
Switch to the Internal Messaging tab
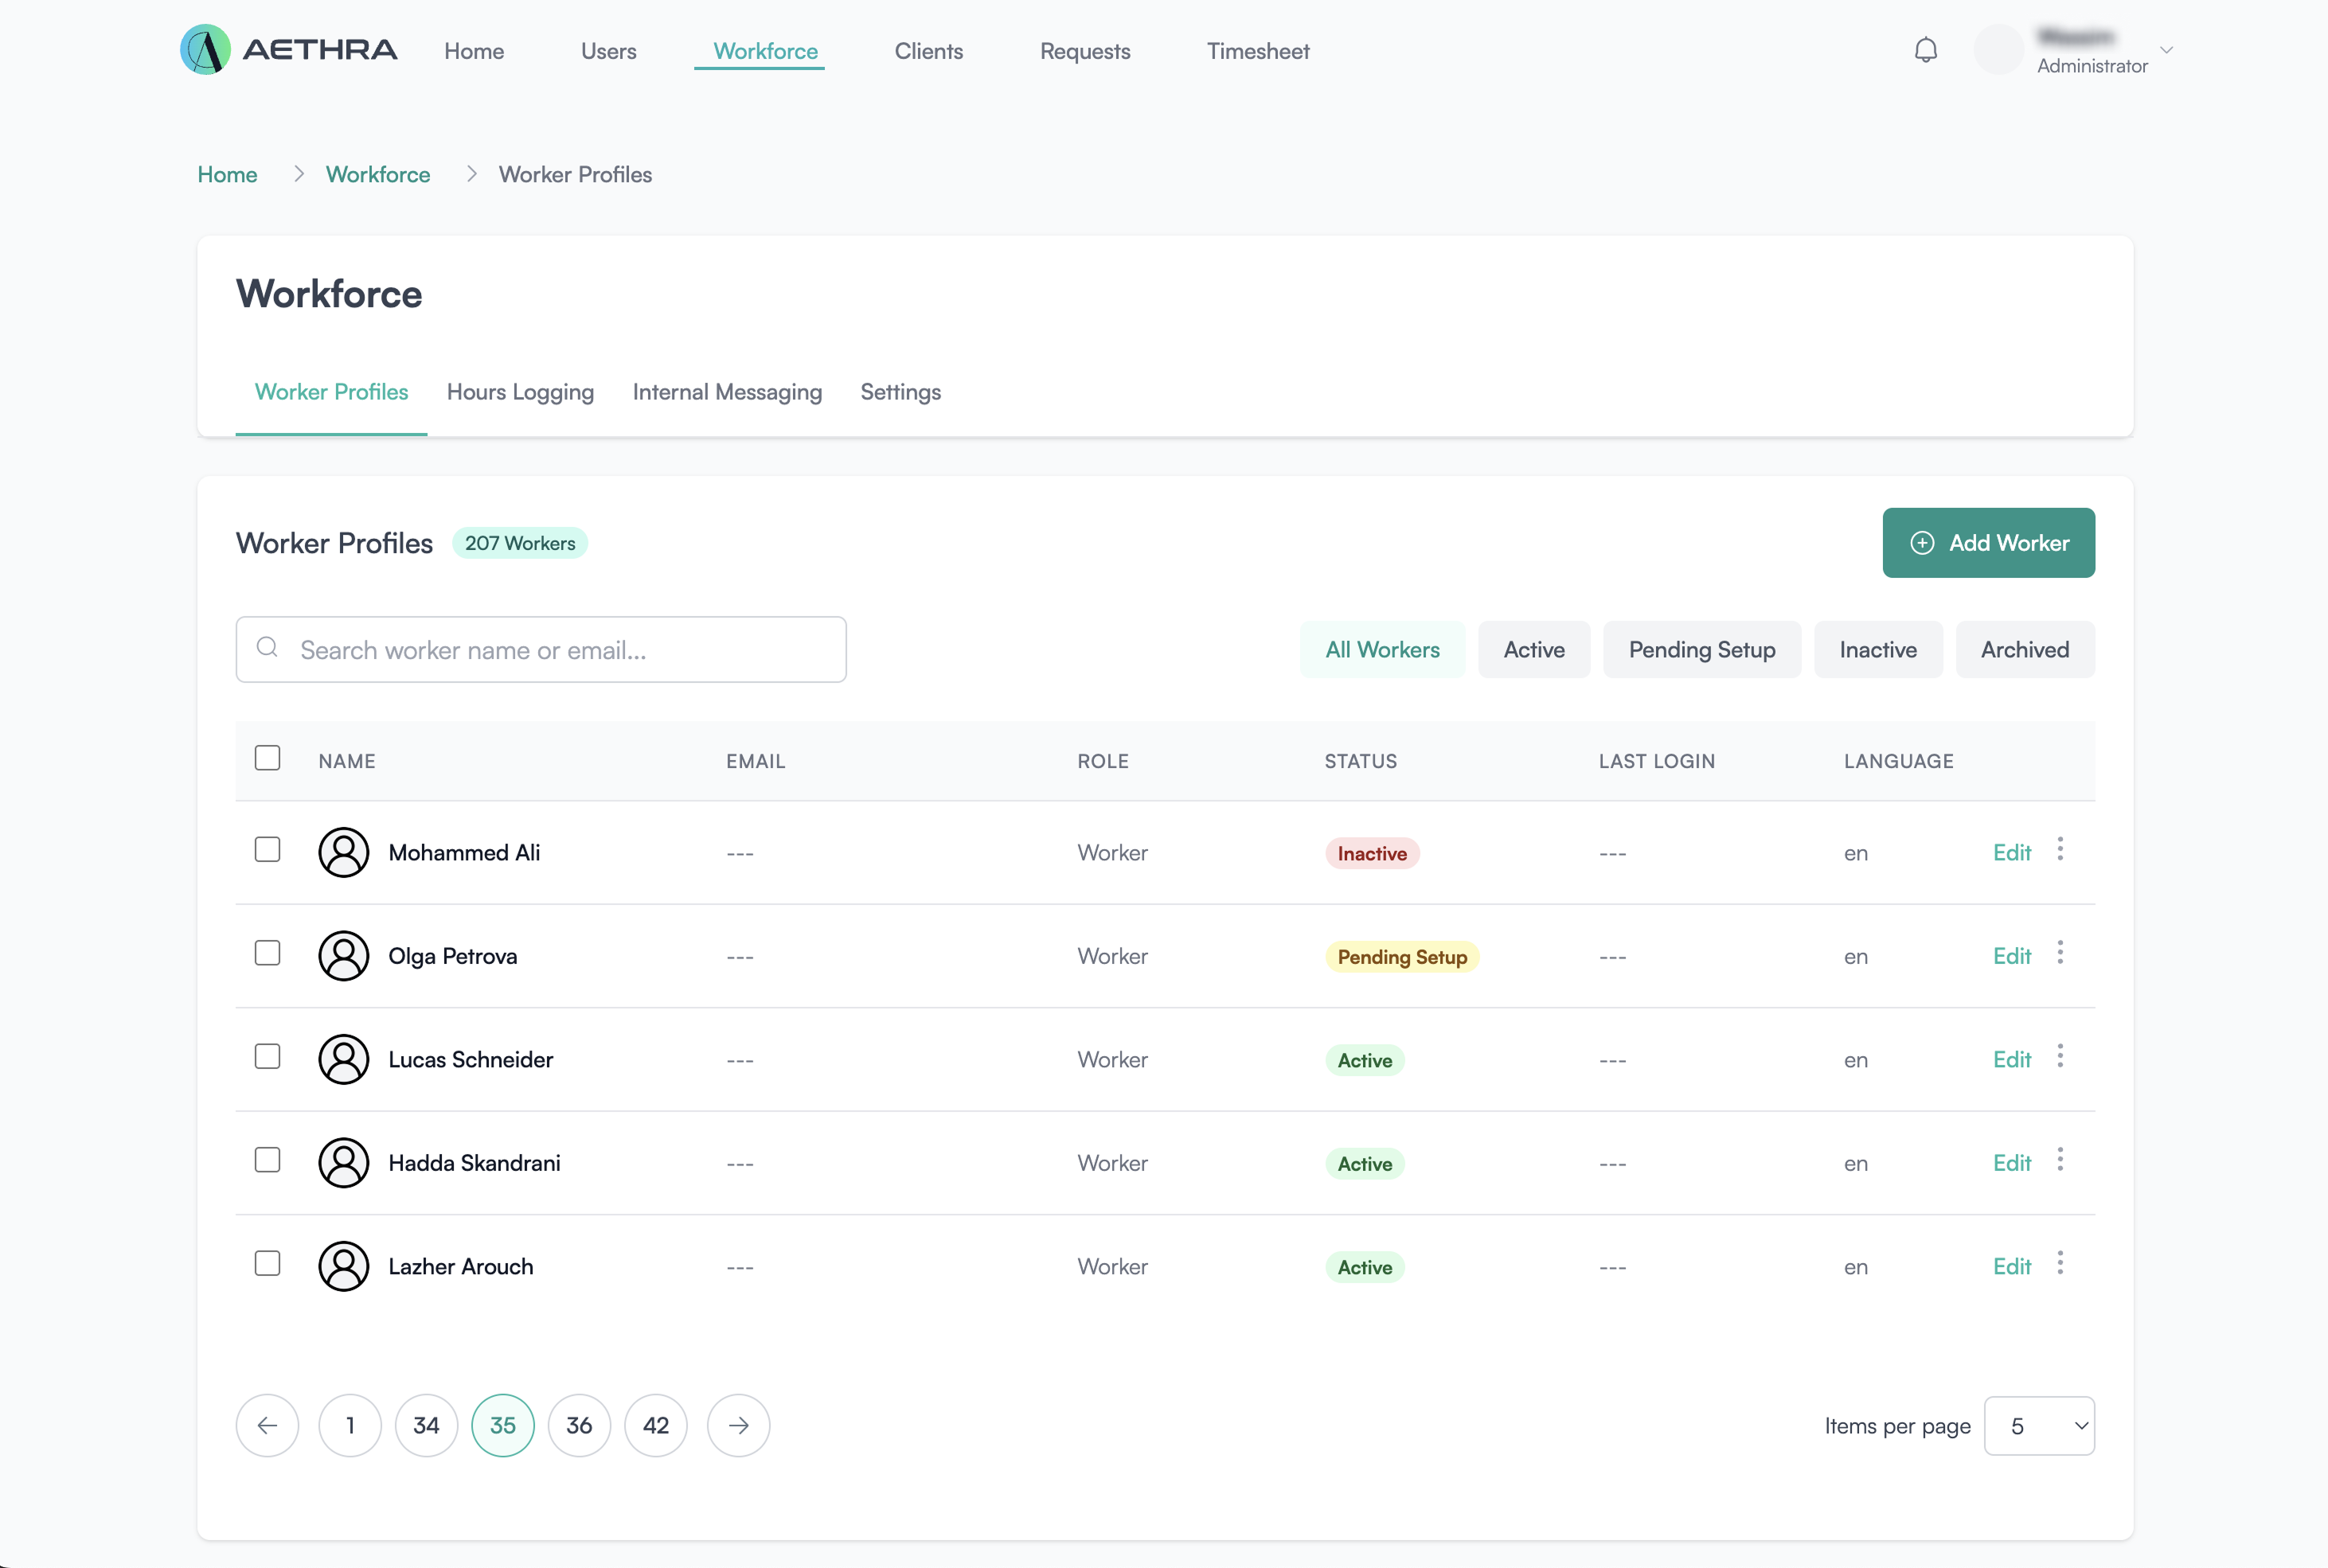pos(727,392)
